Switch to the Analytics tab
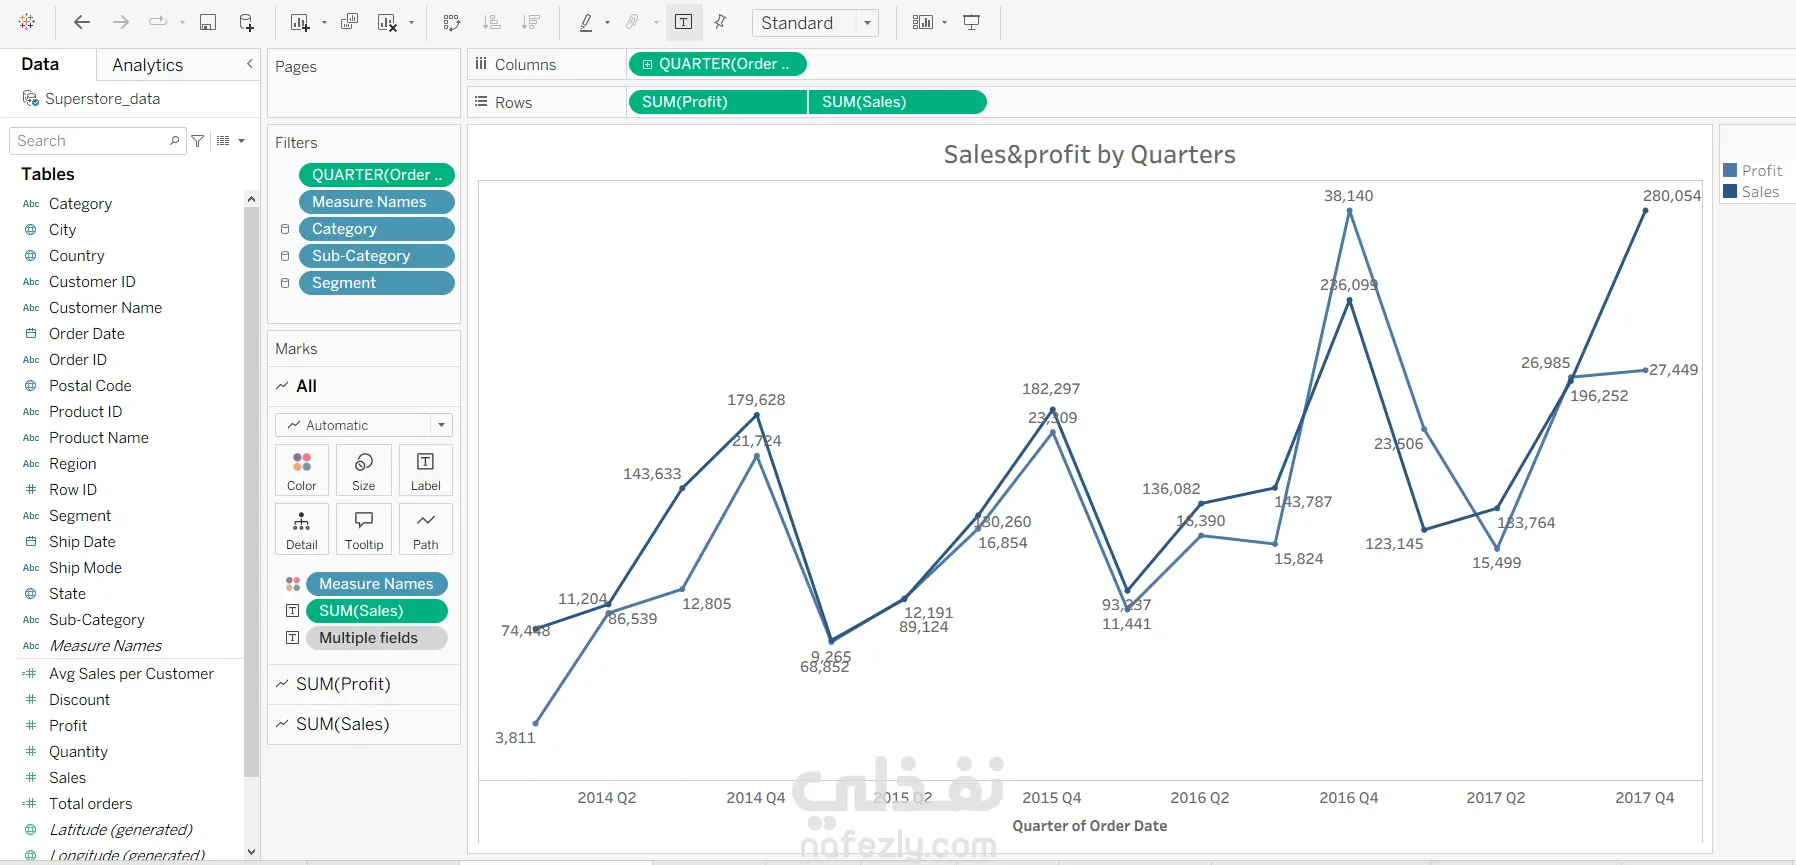Image resolution: width=1796 pixels, height=865 pixels. (148, 65)
